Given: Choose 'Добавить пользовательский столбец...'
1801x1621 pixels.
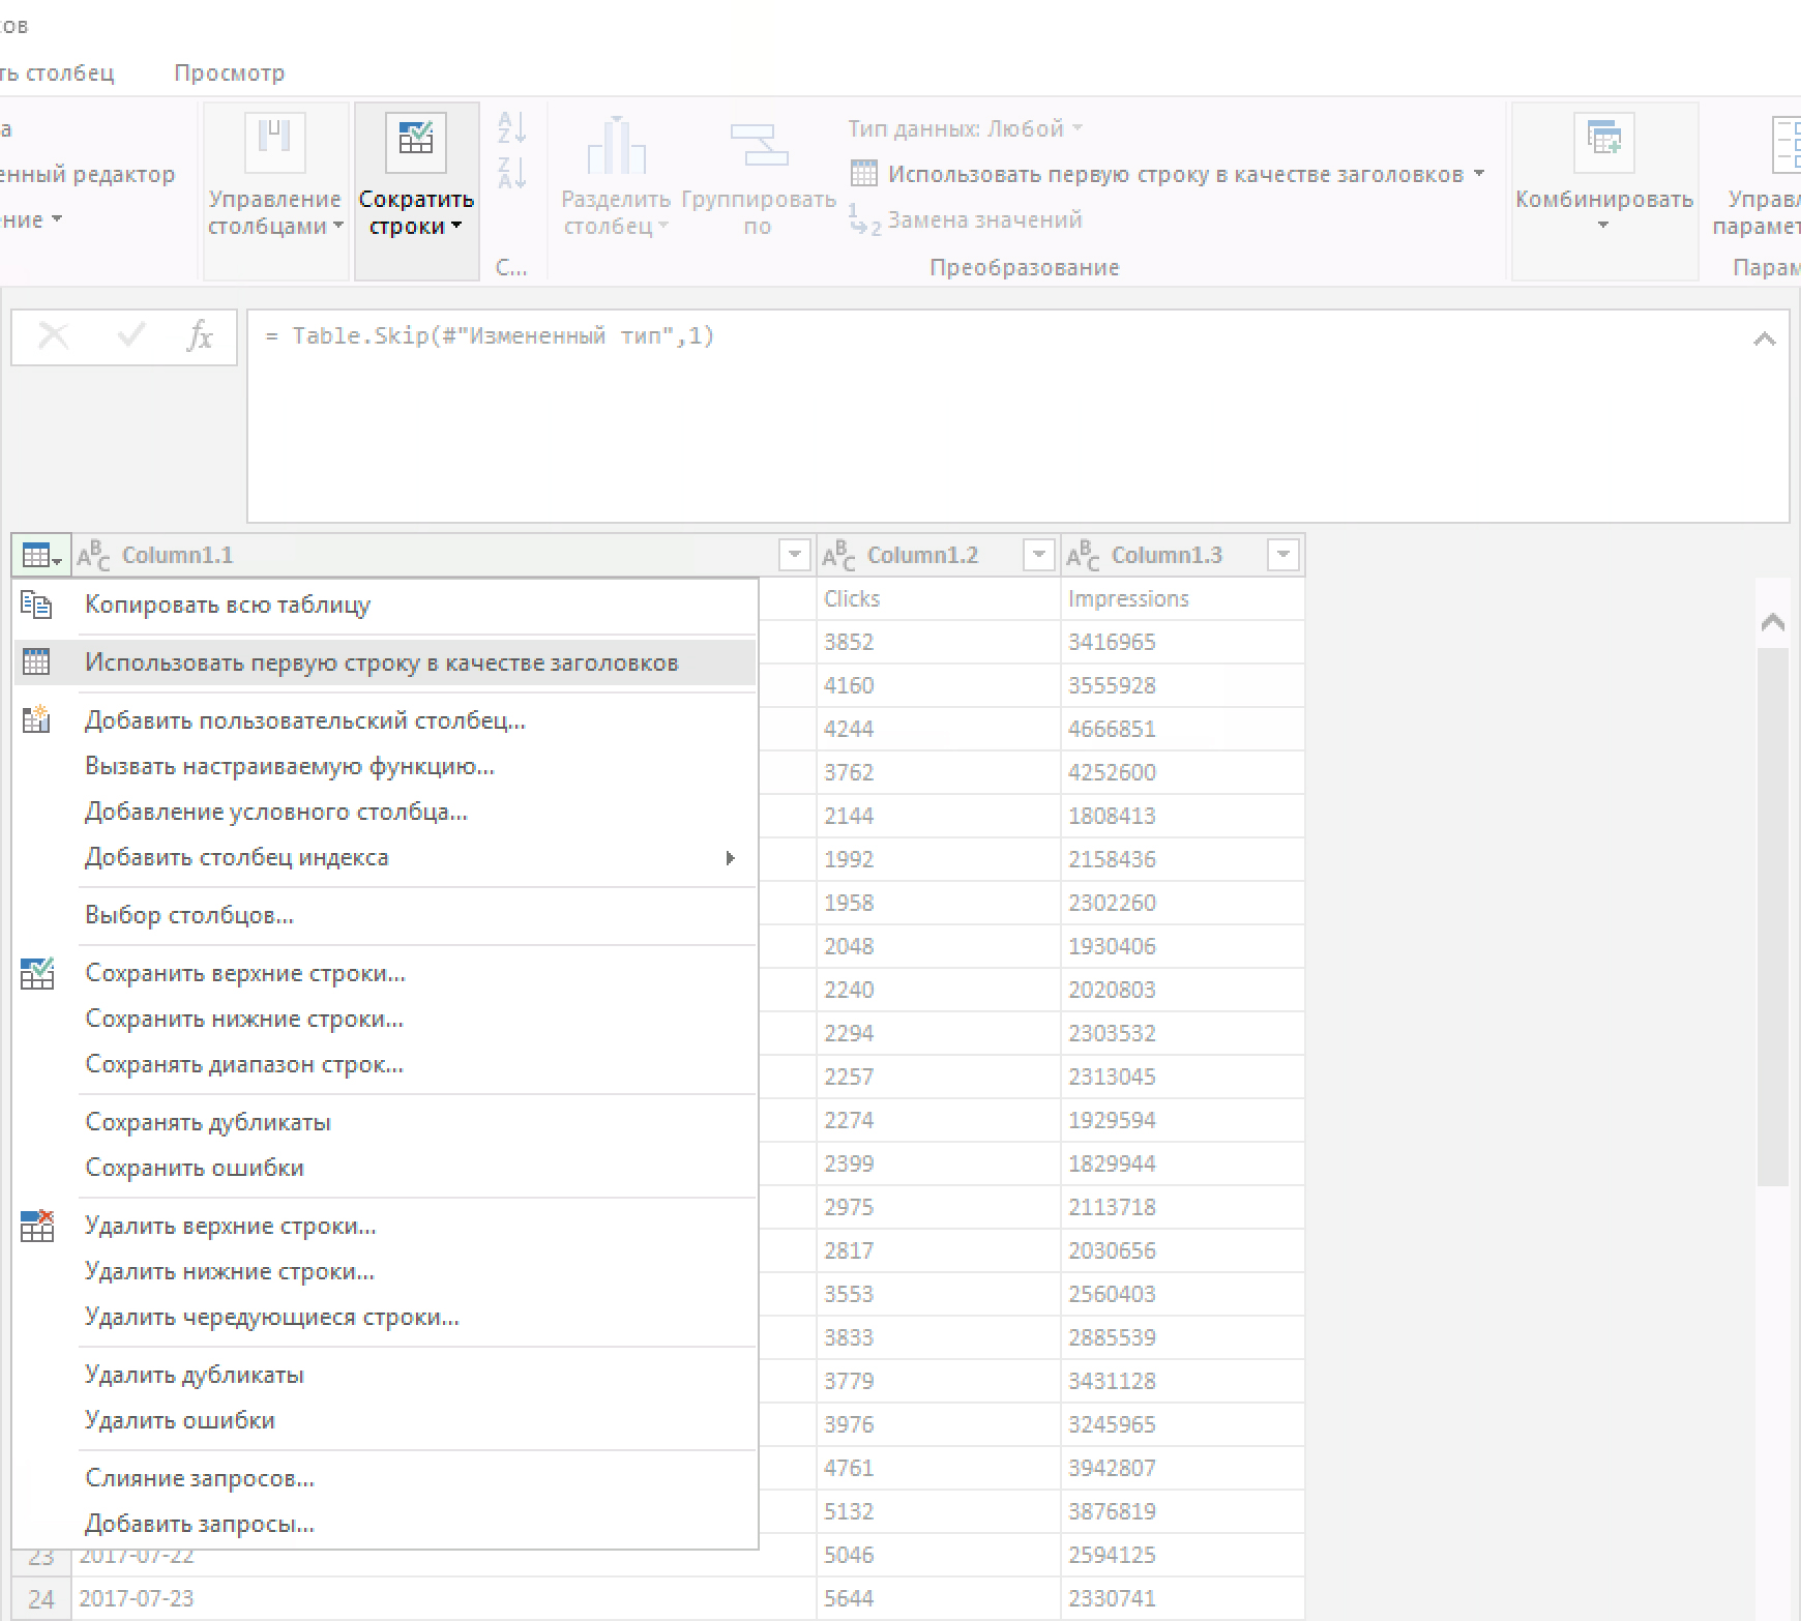Looking at the screenshot, I should tap(385, 721).
